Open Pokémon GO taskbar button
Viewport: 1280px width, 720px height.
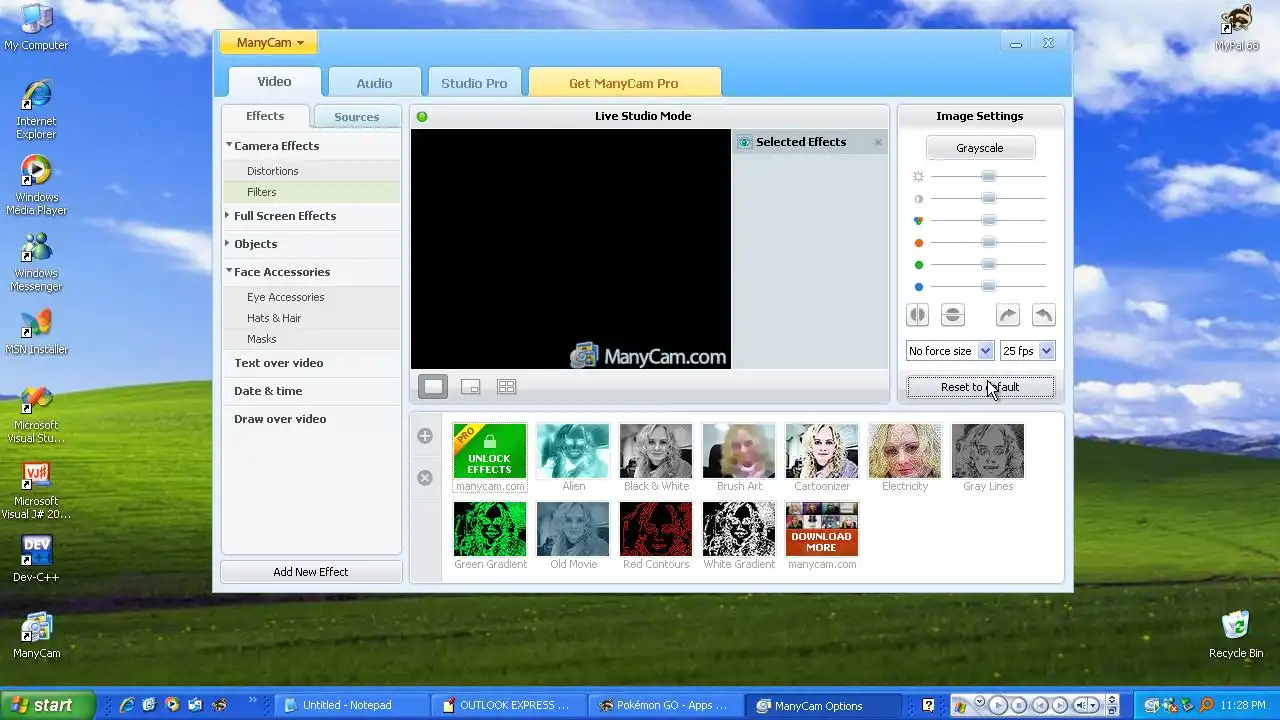pos(667,705)
